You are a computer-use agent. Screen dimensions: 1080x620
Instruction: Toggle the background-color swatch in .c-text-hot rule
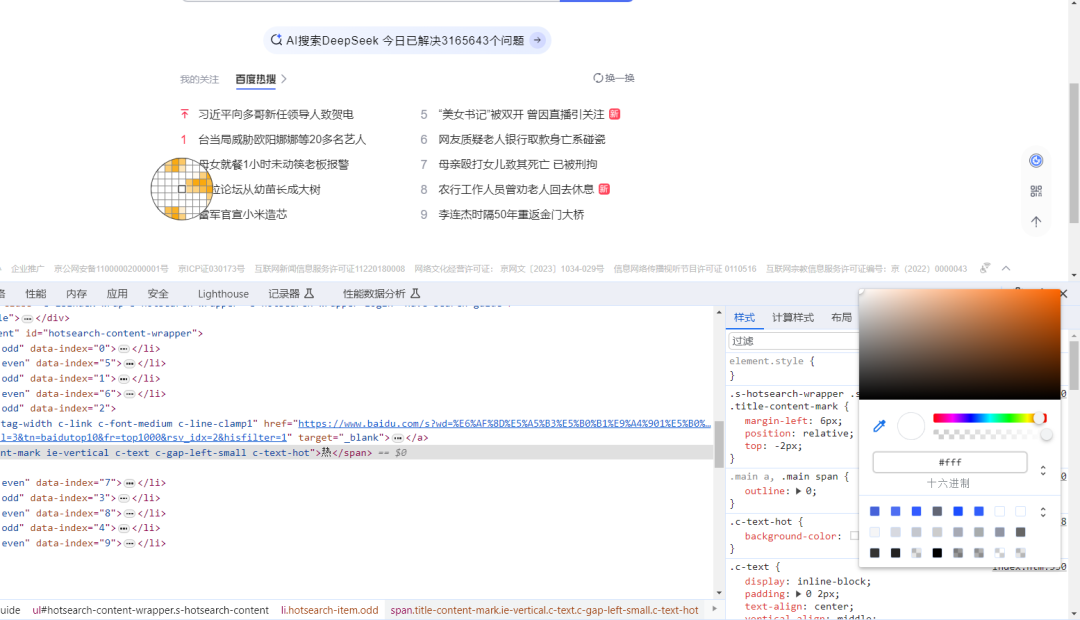click(x=853, y=536)
